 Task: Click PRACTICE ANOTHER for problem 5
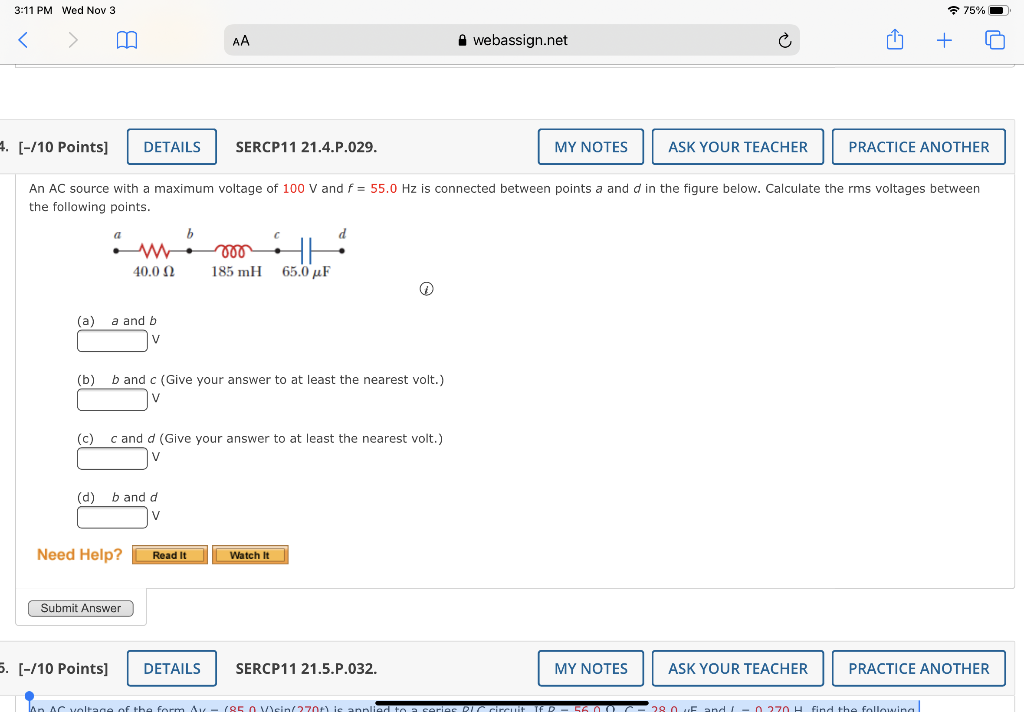click(918, 668)
